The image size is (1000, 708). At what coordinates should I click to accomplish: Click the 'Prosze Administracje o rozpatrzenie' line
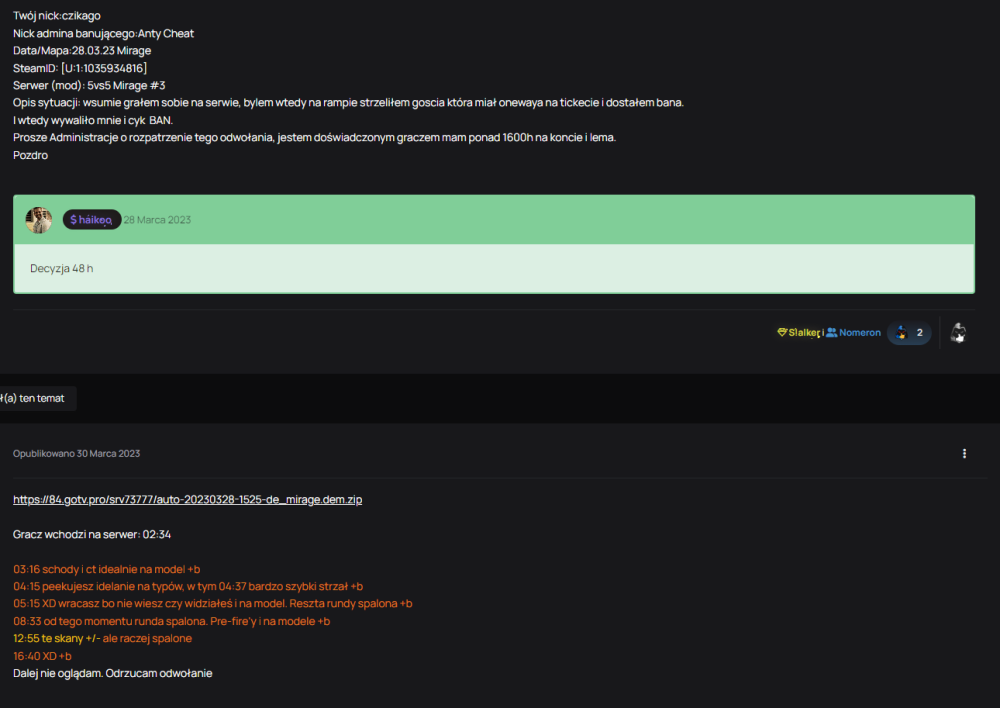[x=314, y=137]
